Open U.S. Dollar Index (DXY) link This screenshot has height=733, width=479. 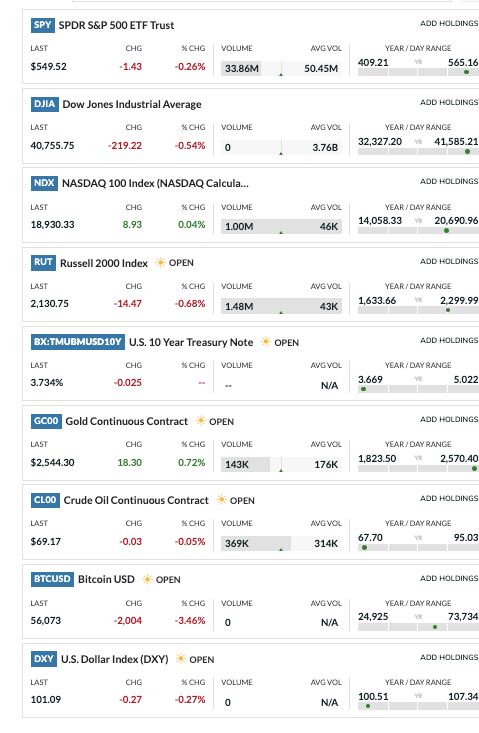tap(114, 659)
